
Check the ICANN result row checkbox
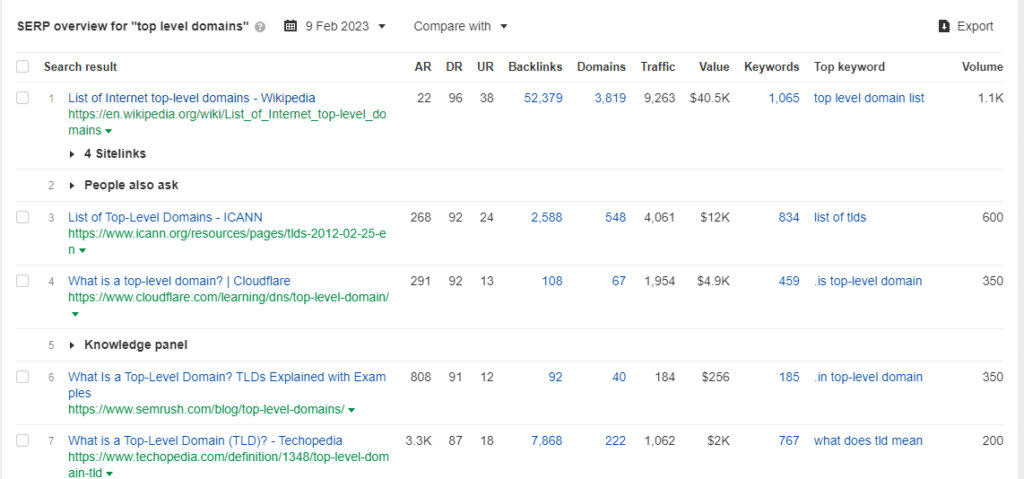click(23, 218)
